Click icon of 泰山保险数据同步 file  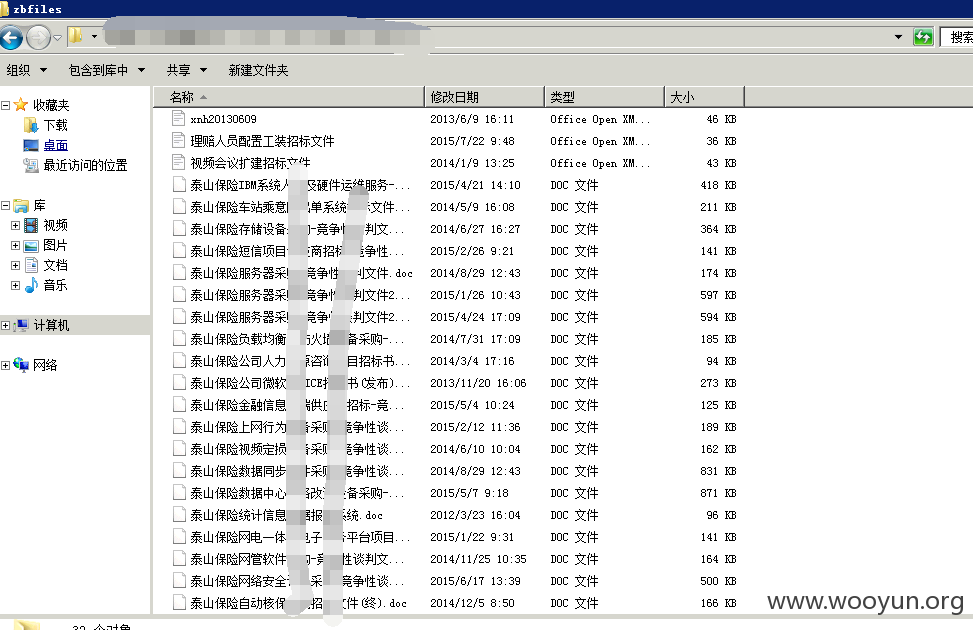pos(179,471)
